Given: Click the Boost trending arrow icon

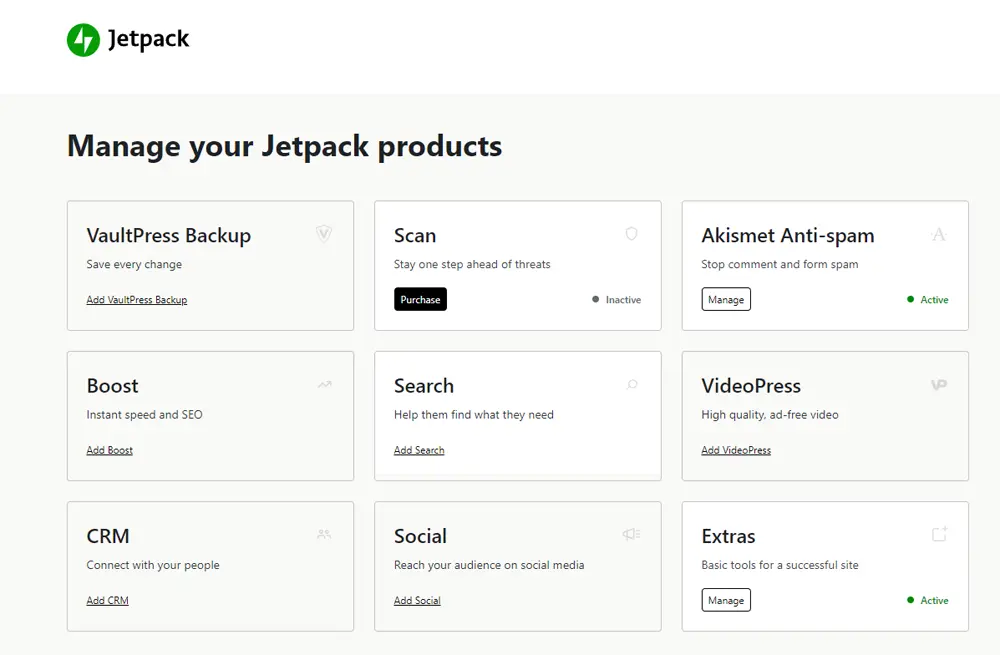Looking at the screenshot, I should click(325, 385).
